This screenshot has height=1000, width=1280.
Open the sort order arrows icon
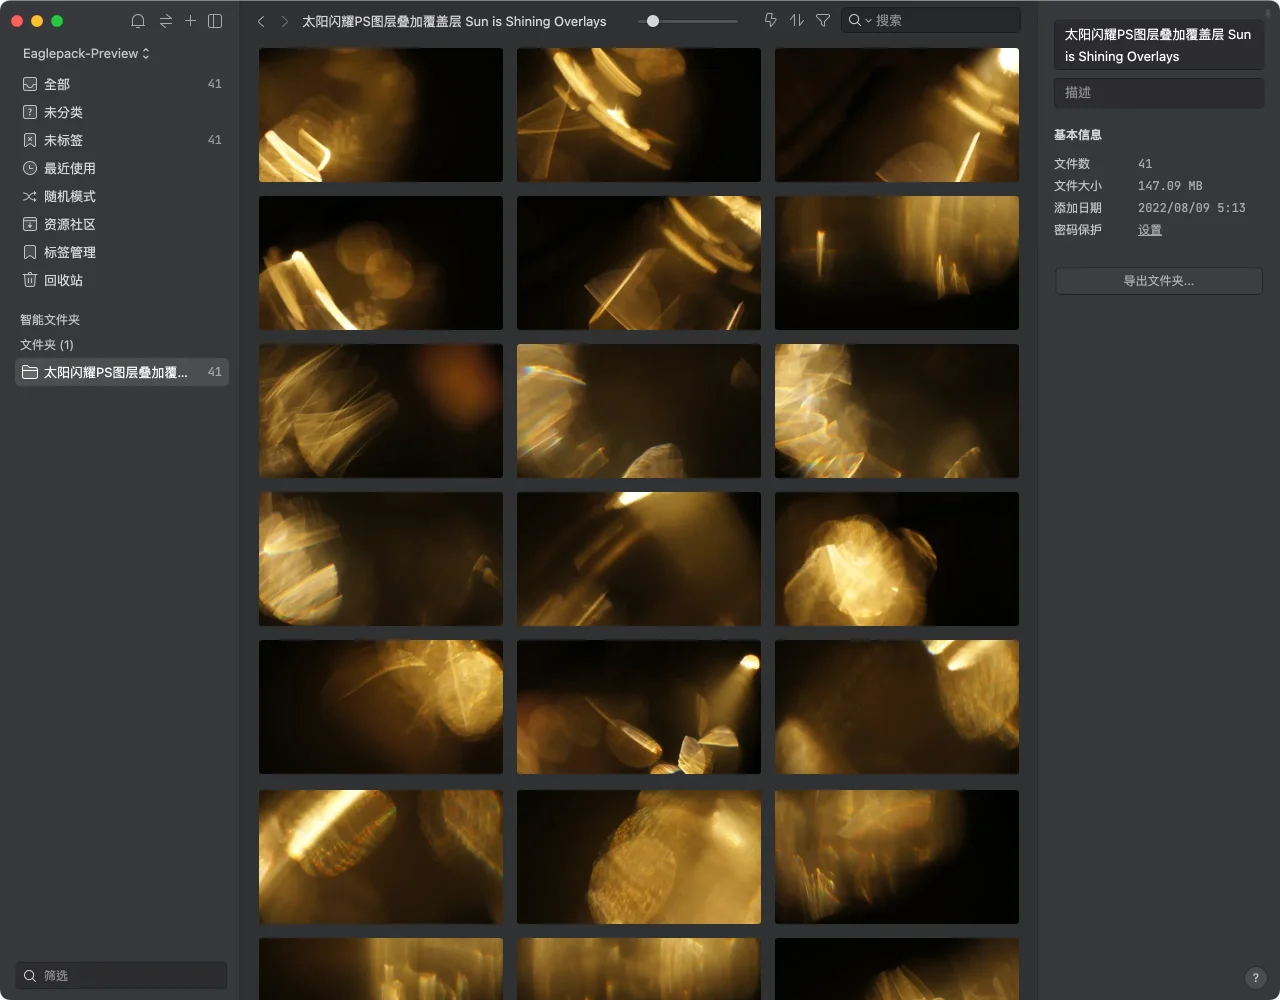796,20
